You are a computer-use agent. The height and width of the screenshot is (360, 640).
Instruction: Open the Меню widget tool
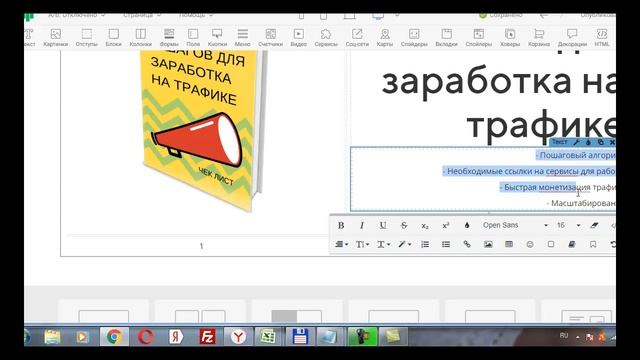pos(242,37)
